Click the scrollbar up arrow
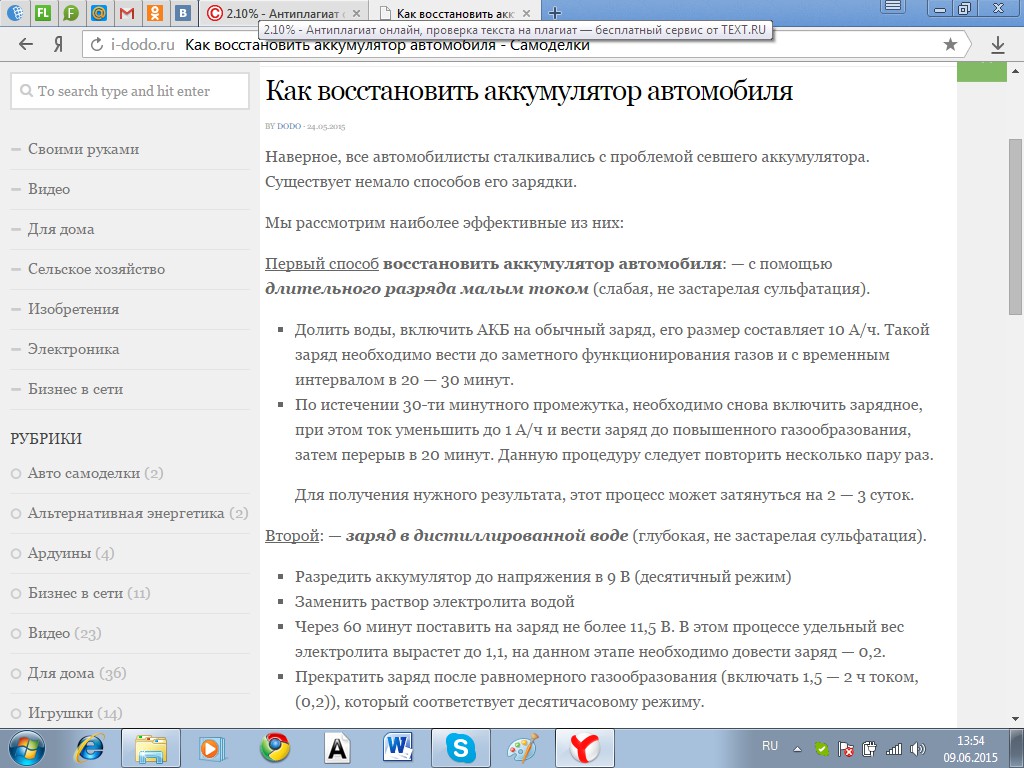This screenshot has height=768, width=1024. coord(1016,71)
